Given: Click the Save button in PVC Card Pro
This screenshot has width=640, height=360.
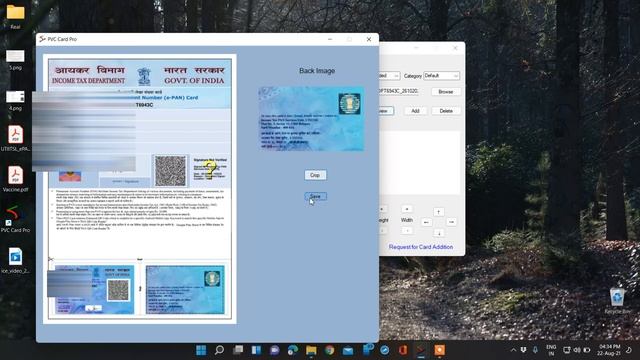Looking at the screenshot, I should click(315, 196).
